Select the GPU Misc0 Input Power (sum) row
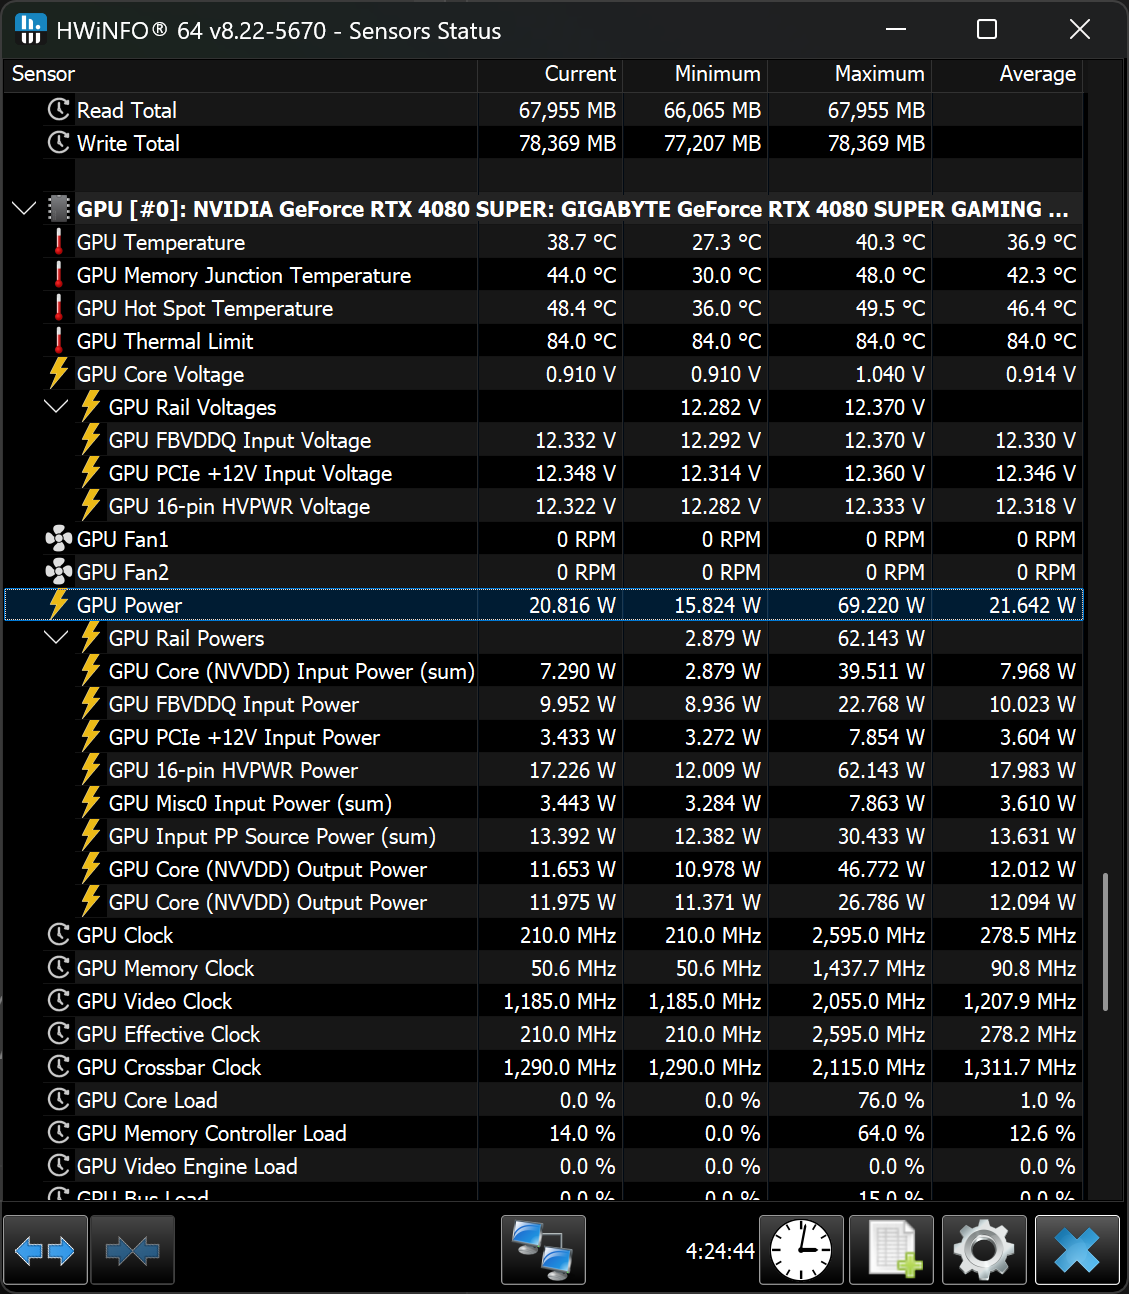Screen dimensions: 1129x1294 [543, 803]
